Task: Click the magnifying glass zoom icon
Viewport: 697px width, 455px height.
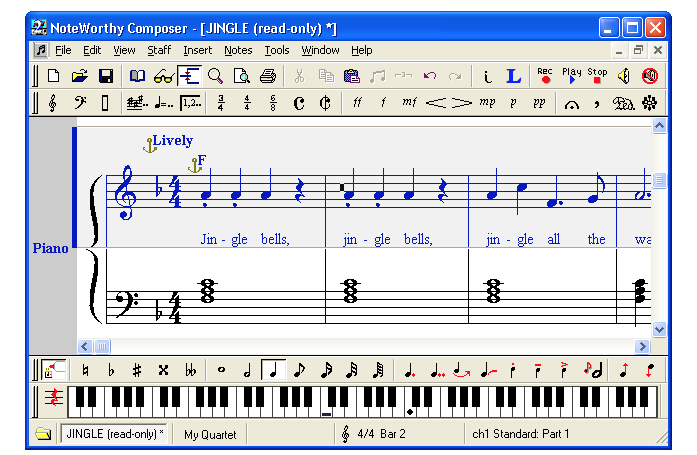Action: 215,76
